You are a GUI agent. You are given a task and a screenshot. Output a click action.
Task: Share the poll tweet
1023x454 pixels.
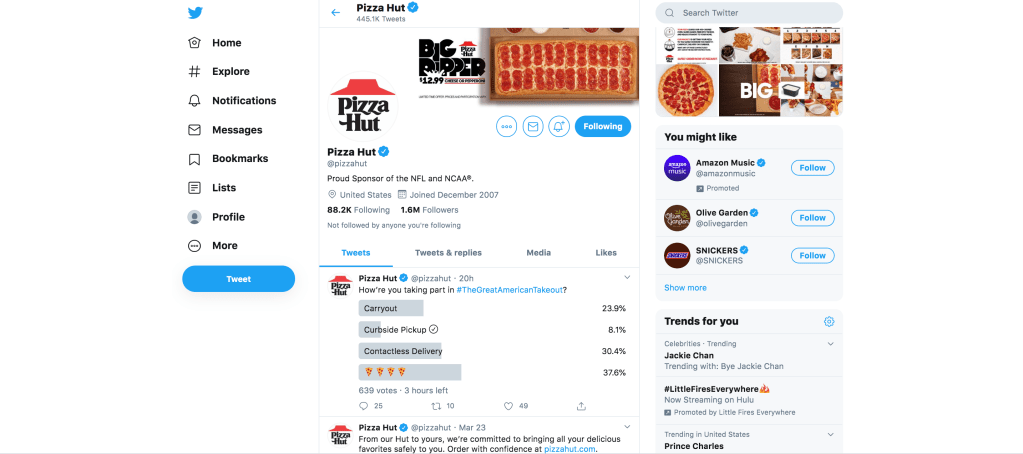tap(581, 406)
